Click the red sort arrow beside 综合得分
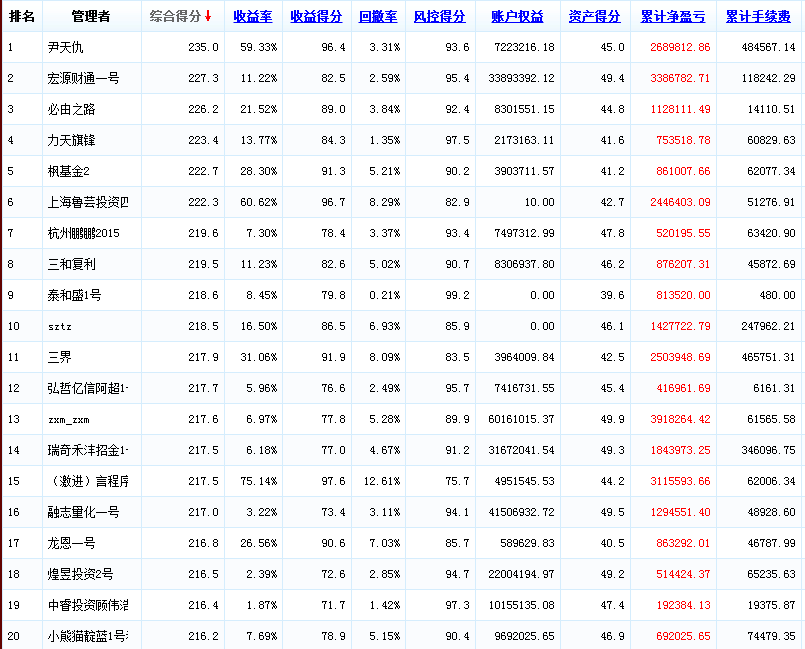This screenshot has width=805, height=649. click(208, 16)
